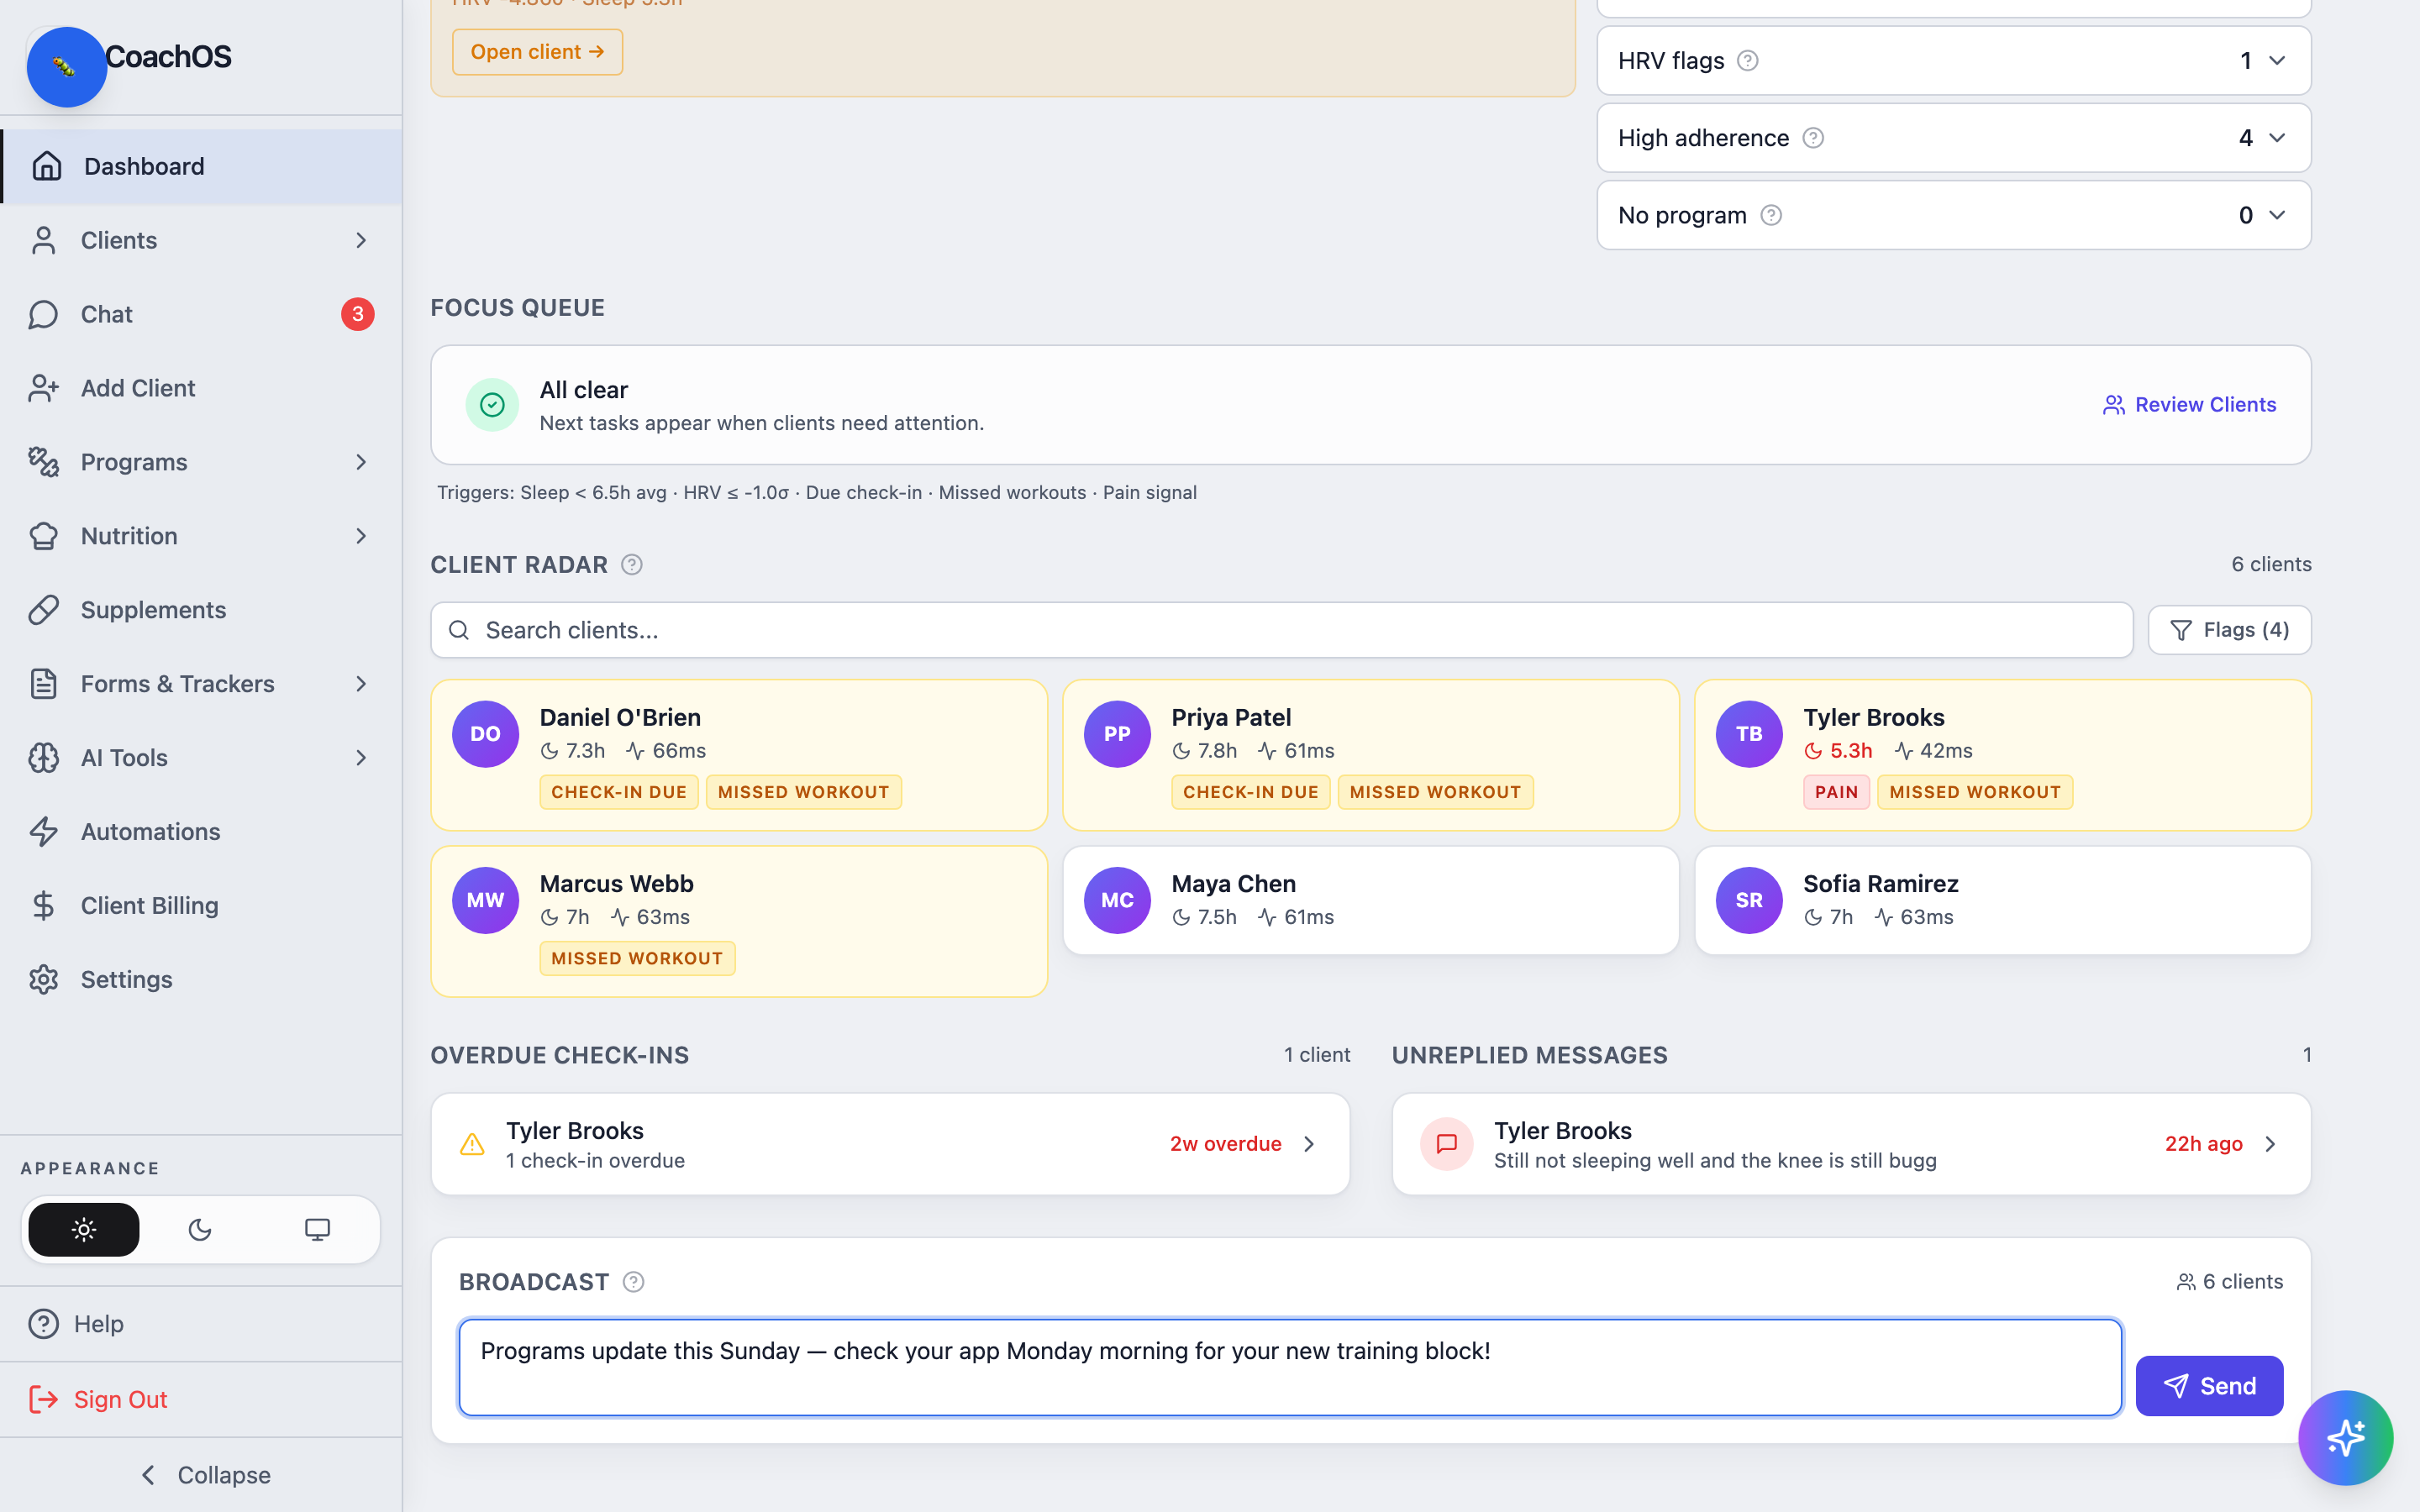Click the AI Tools brain icon

(x=43, y=758)
